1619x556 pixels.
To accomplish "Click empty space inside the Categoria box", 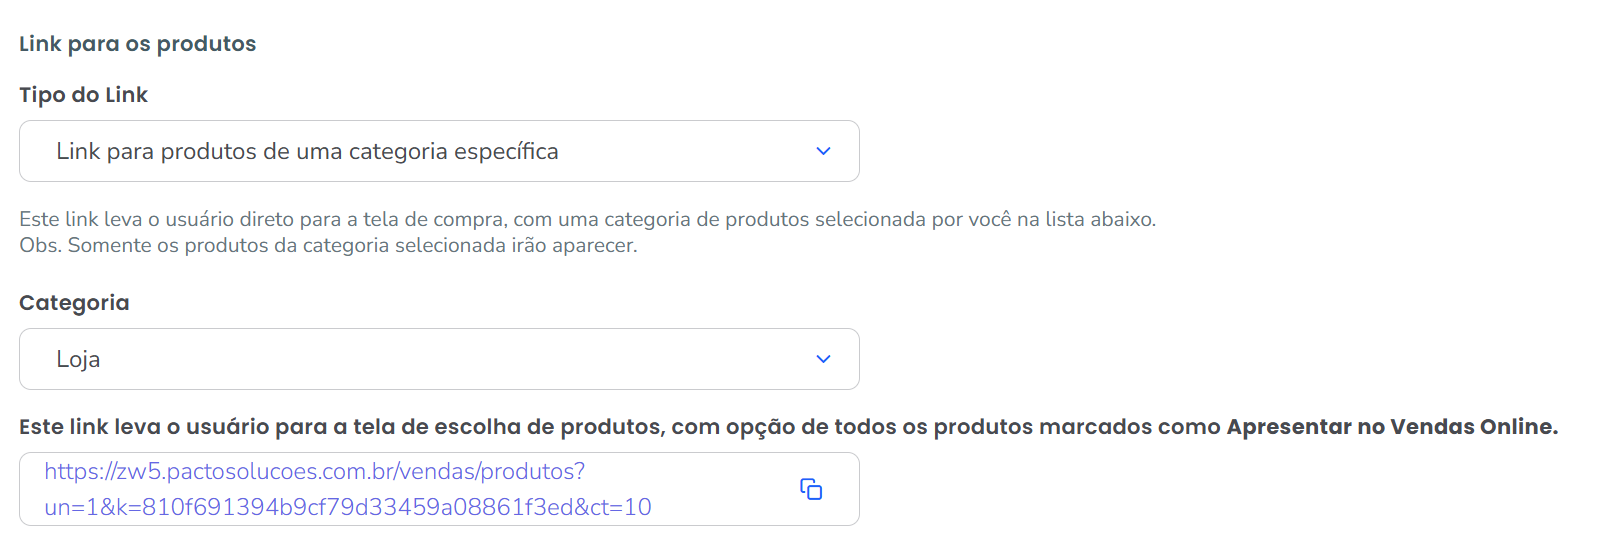I will 450,359.
